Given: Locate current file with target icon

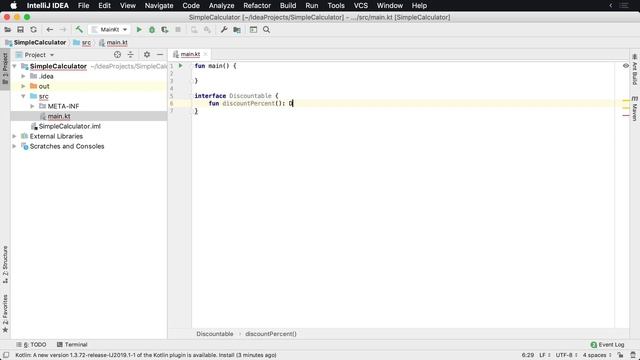Looking at the screenshot, I should pos(118,55).
